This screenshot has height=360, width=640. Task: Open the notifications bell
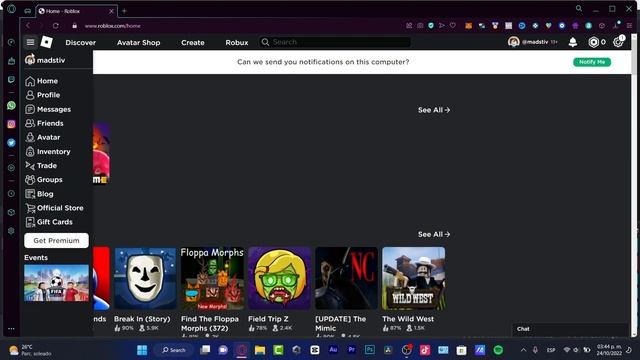(x=573, y=42)
